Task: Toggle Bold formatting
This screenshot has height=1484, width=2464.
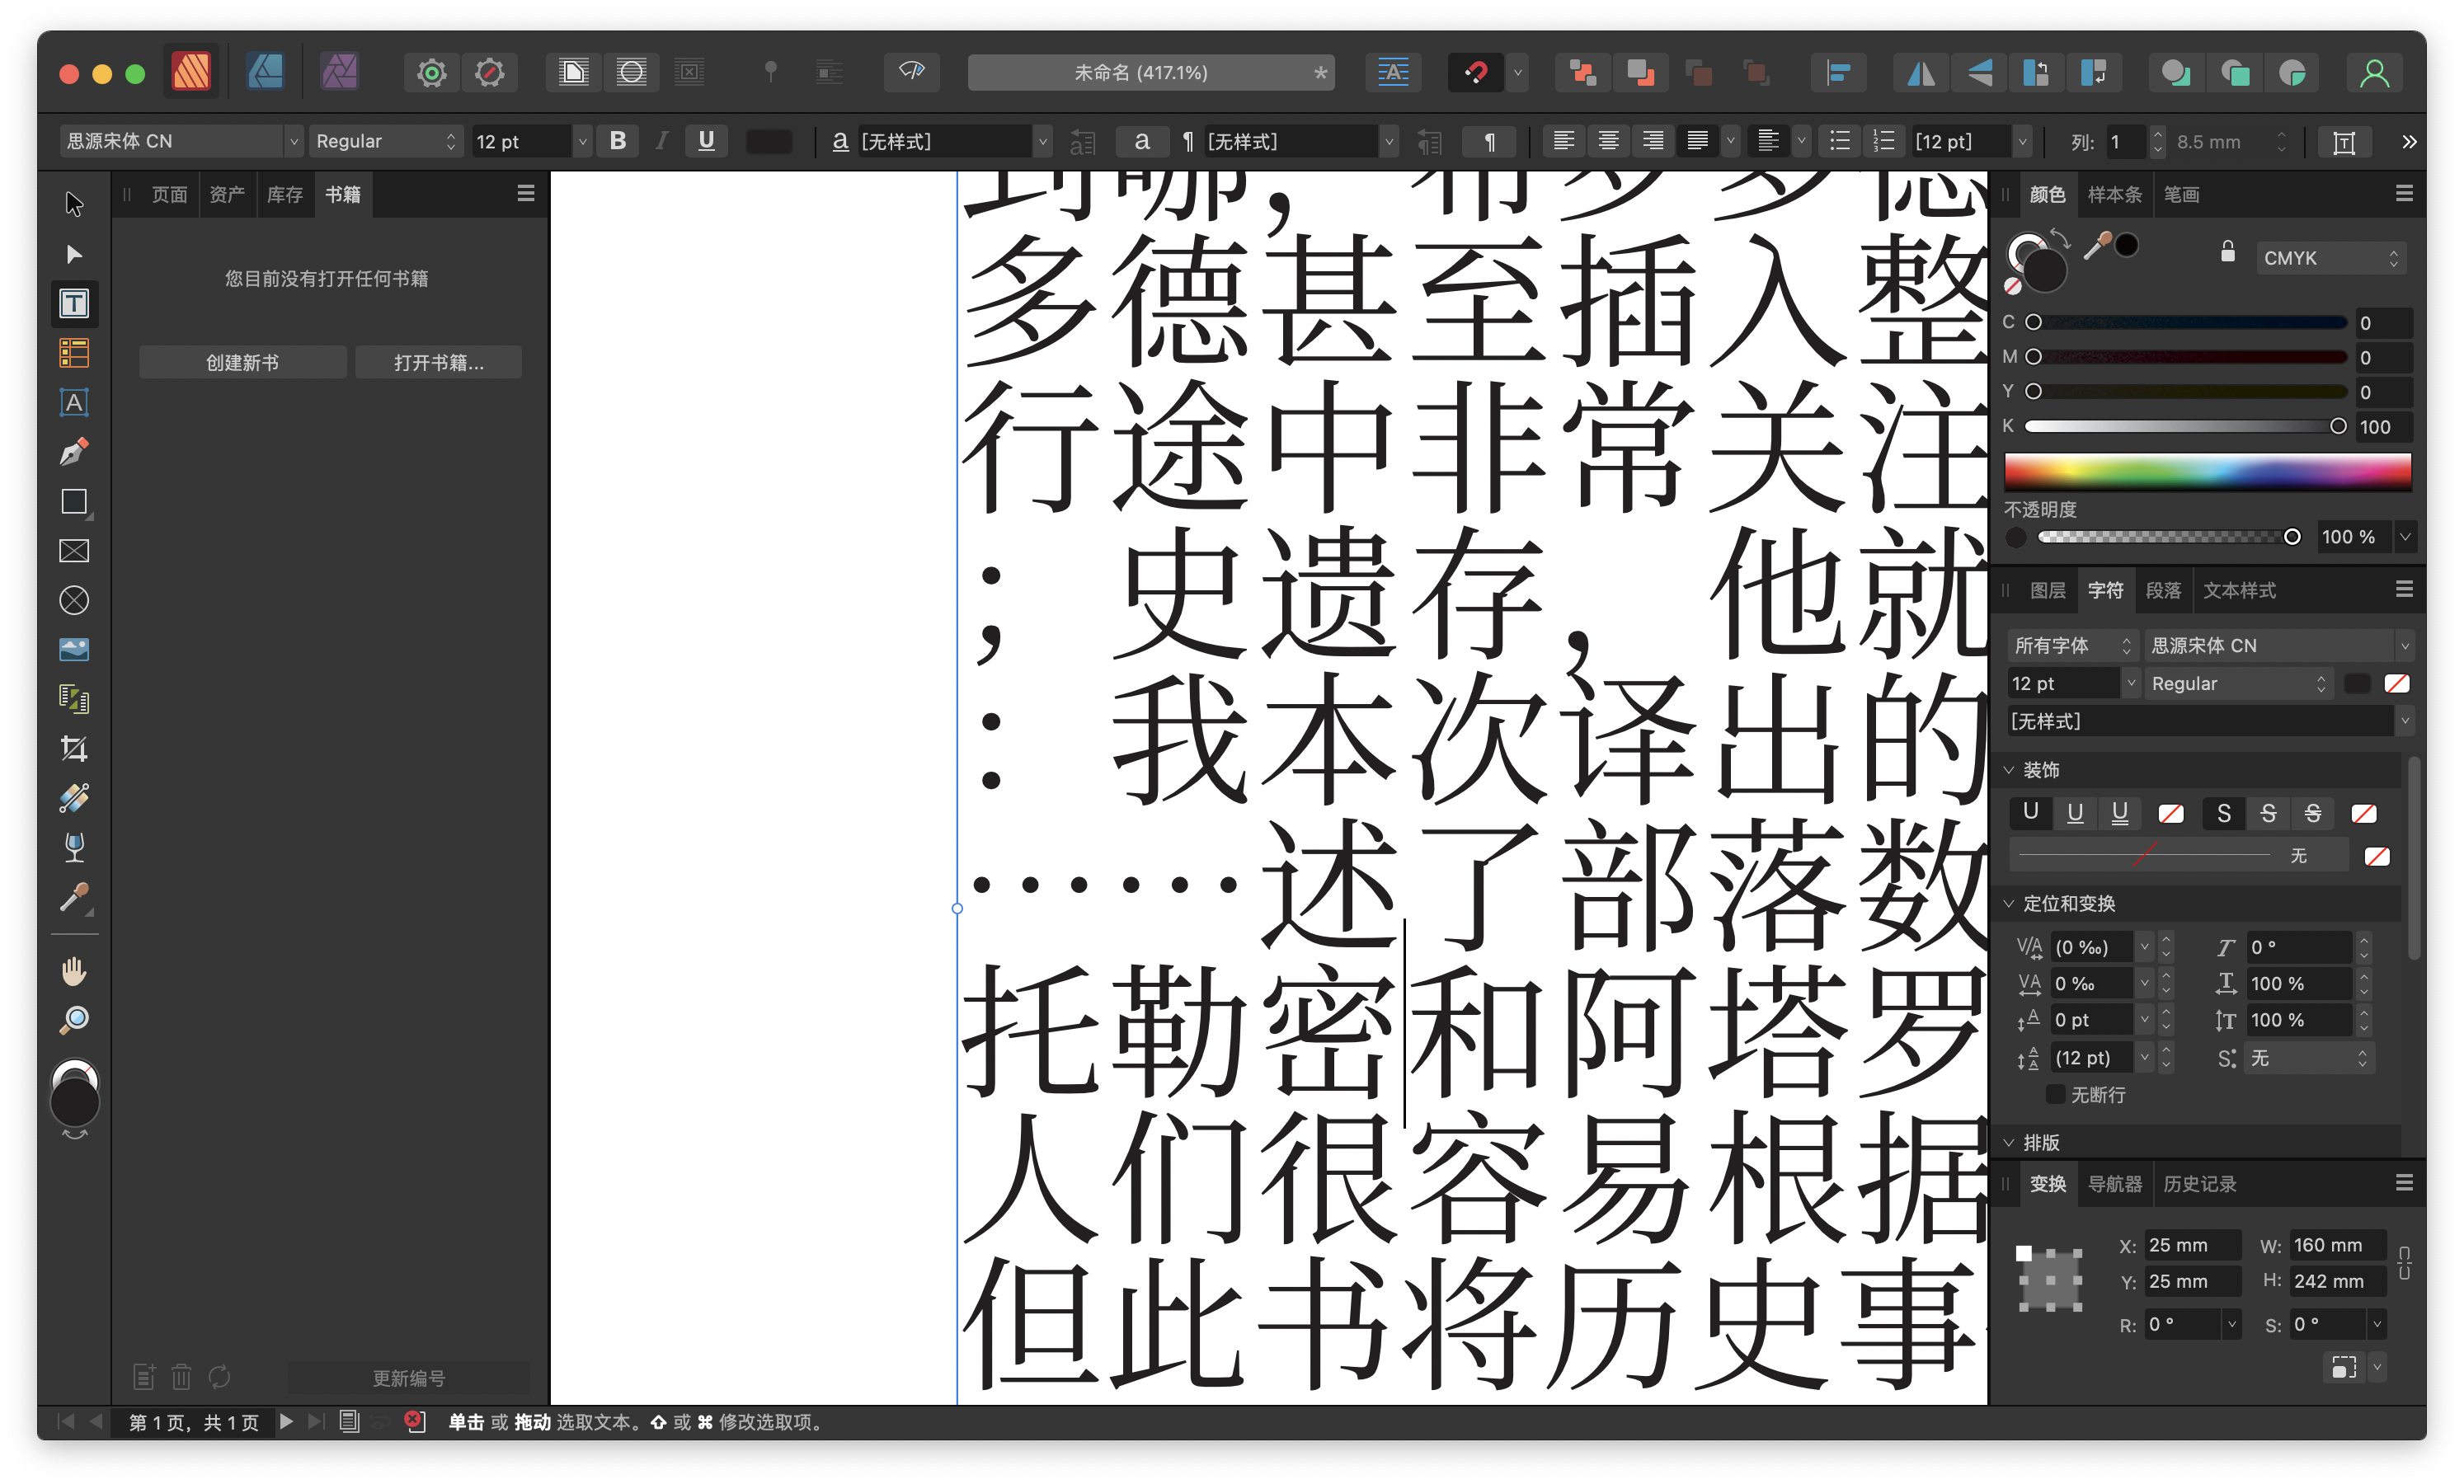Action: 618,141
